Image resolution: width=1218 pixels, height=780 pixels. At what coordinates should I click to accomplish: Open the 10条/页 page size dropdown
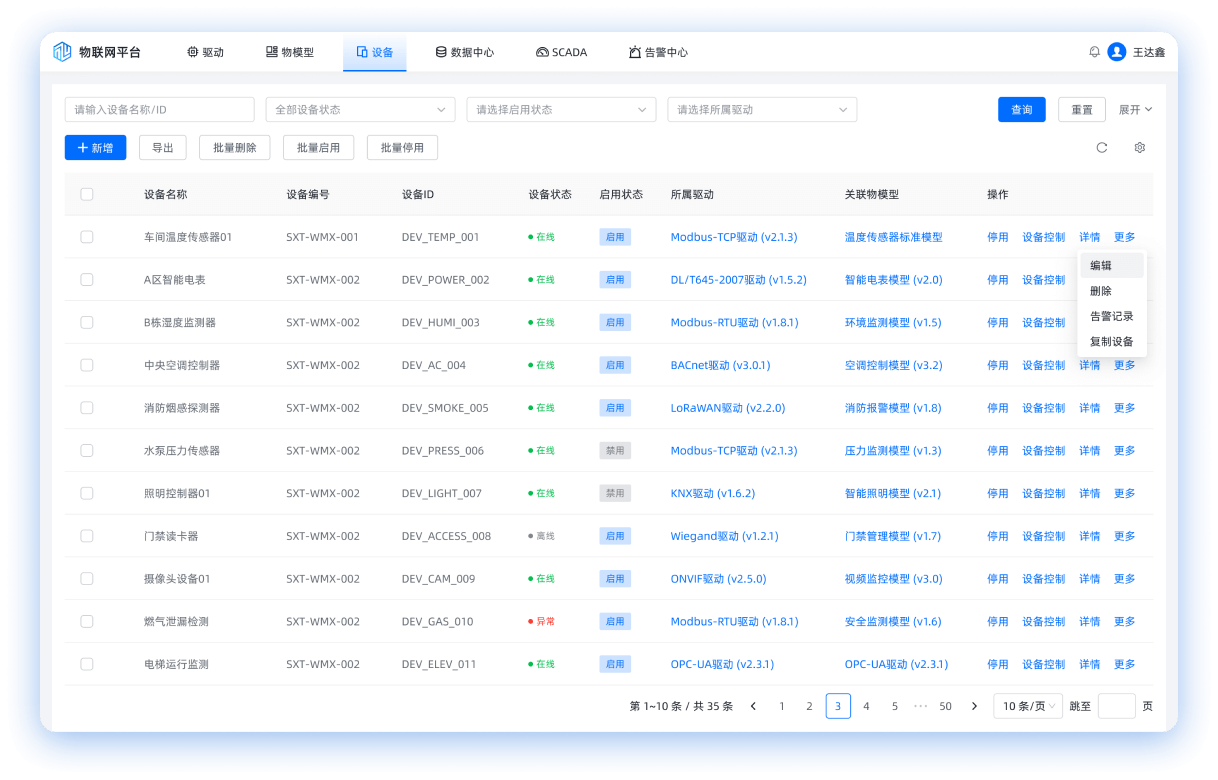1027,705
